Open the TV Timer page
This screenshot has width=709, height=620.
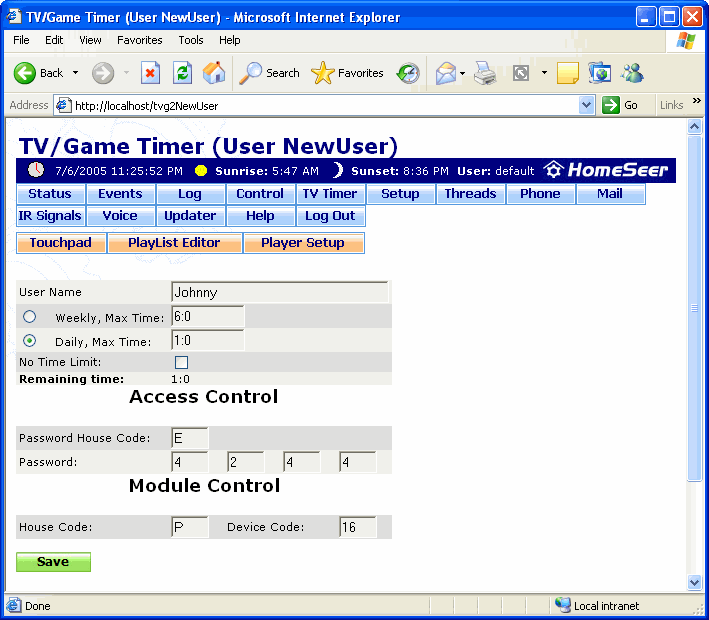pyautogui.click(x=330, y=194)
